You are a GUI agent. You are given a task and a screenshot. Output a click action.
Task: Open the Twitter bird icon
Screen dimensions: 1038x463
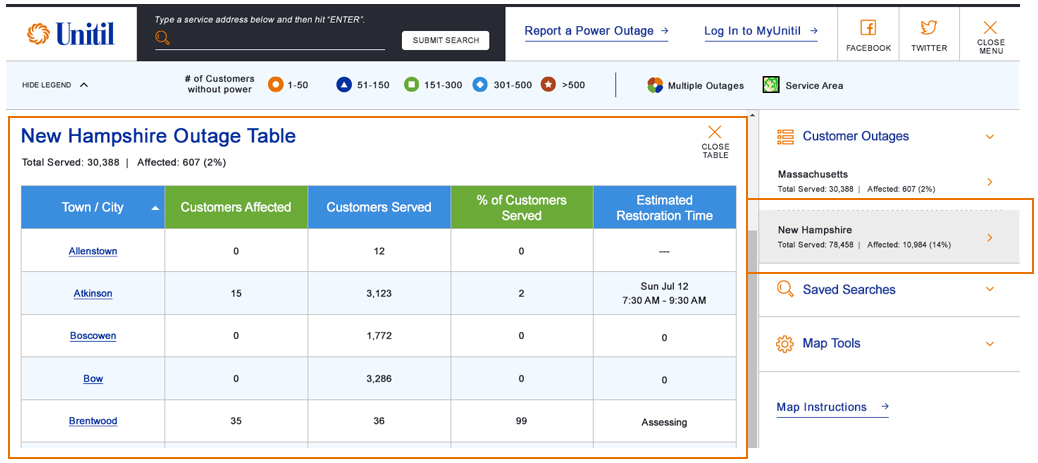tap(929, 28)
